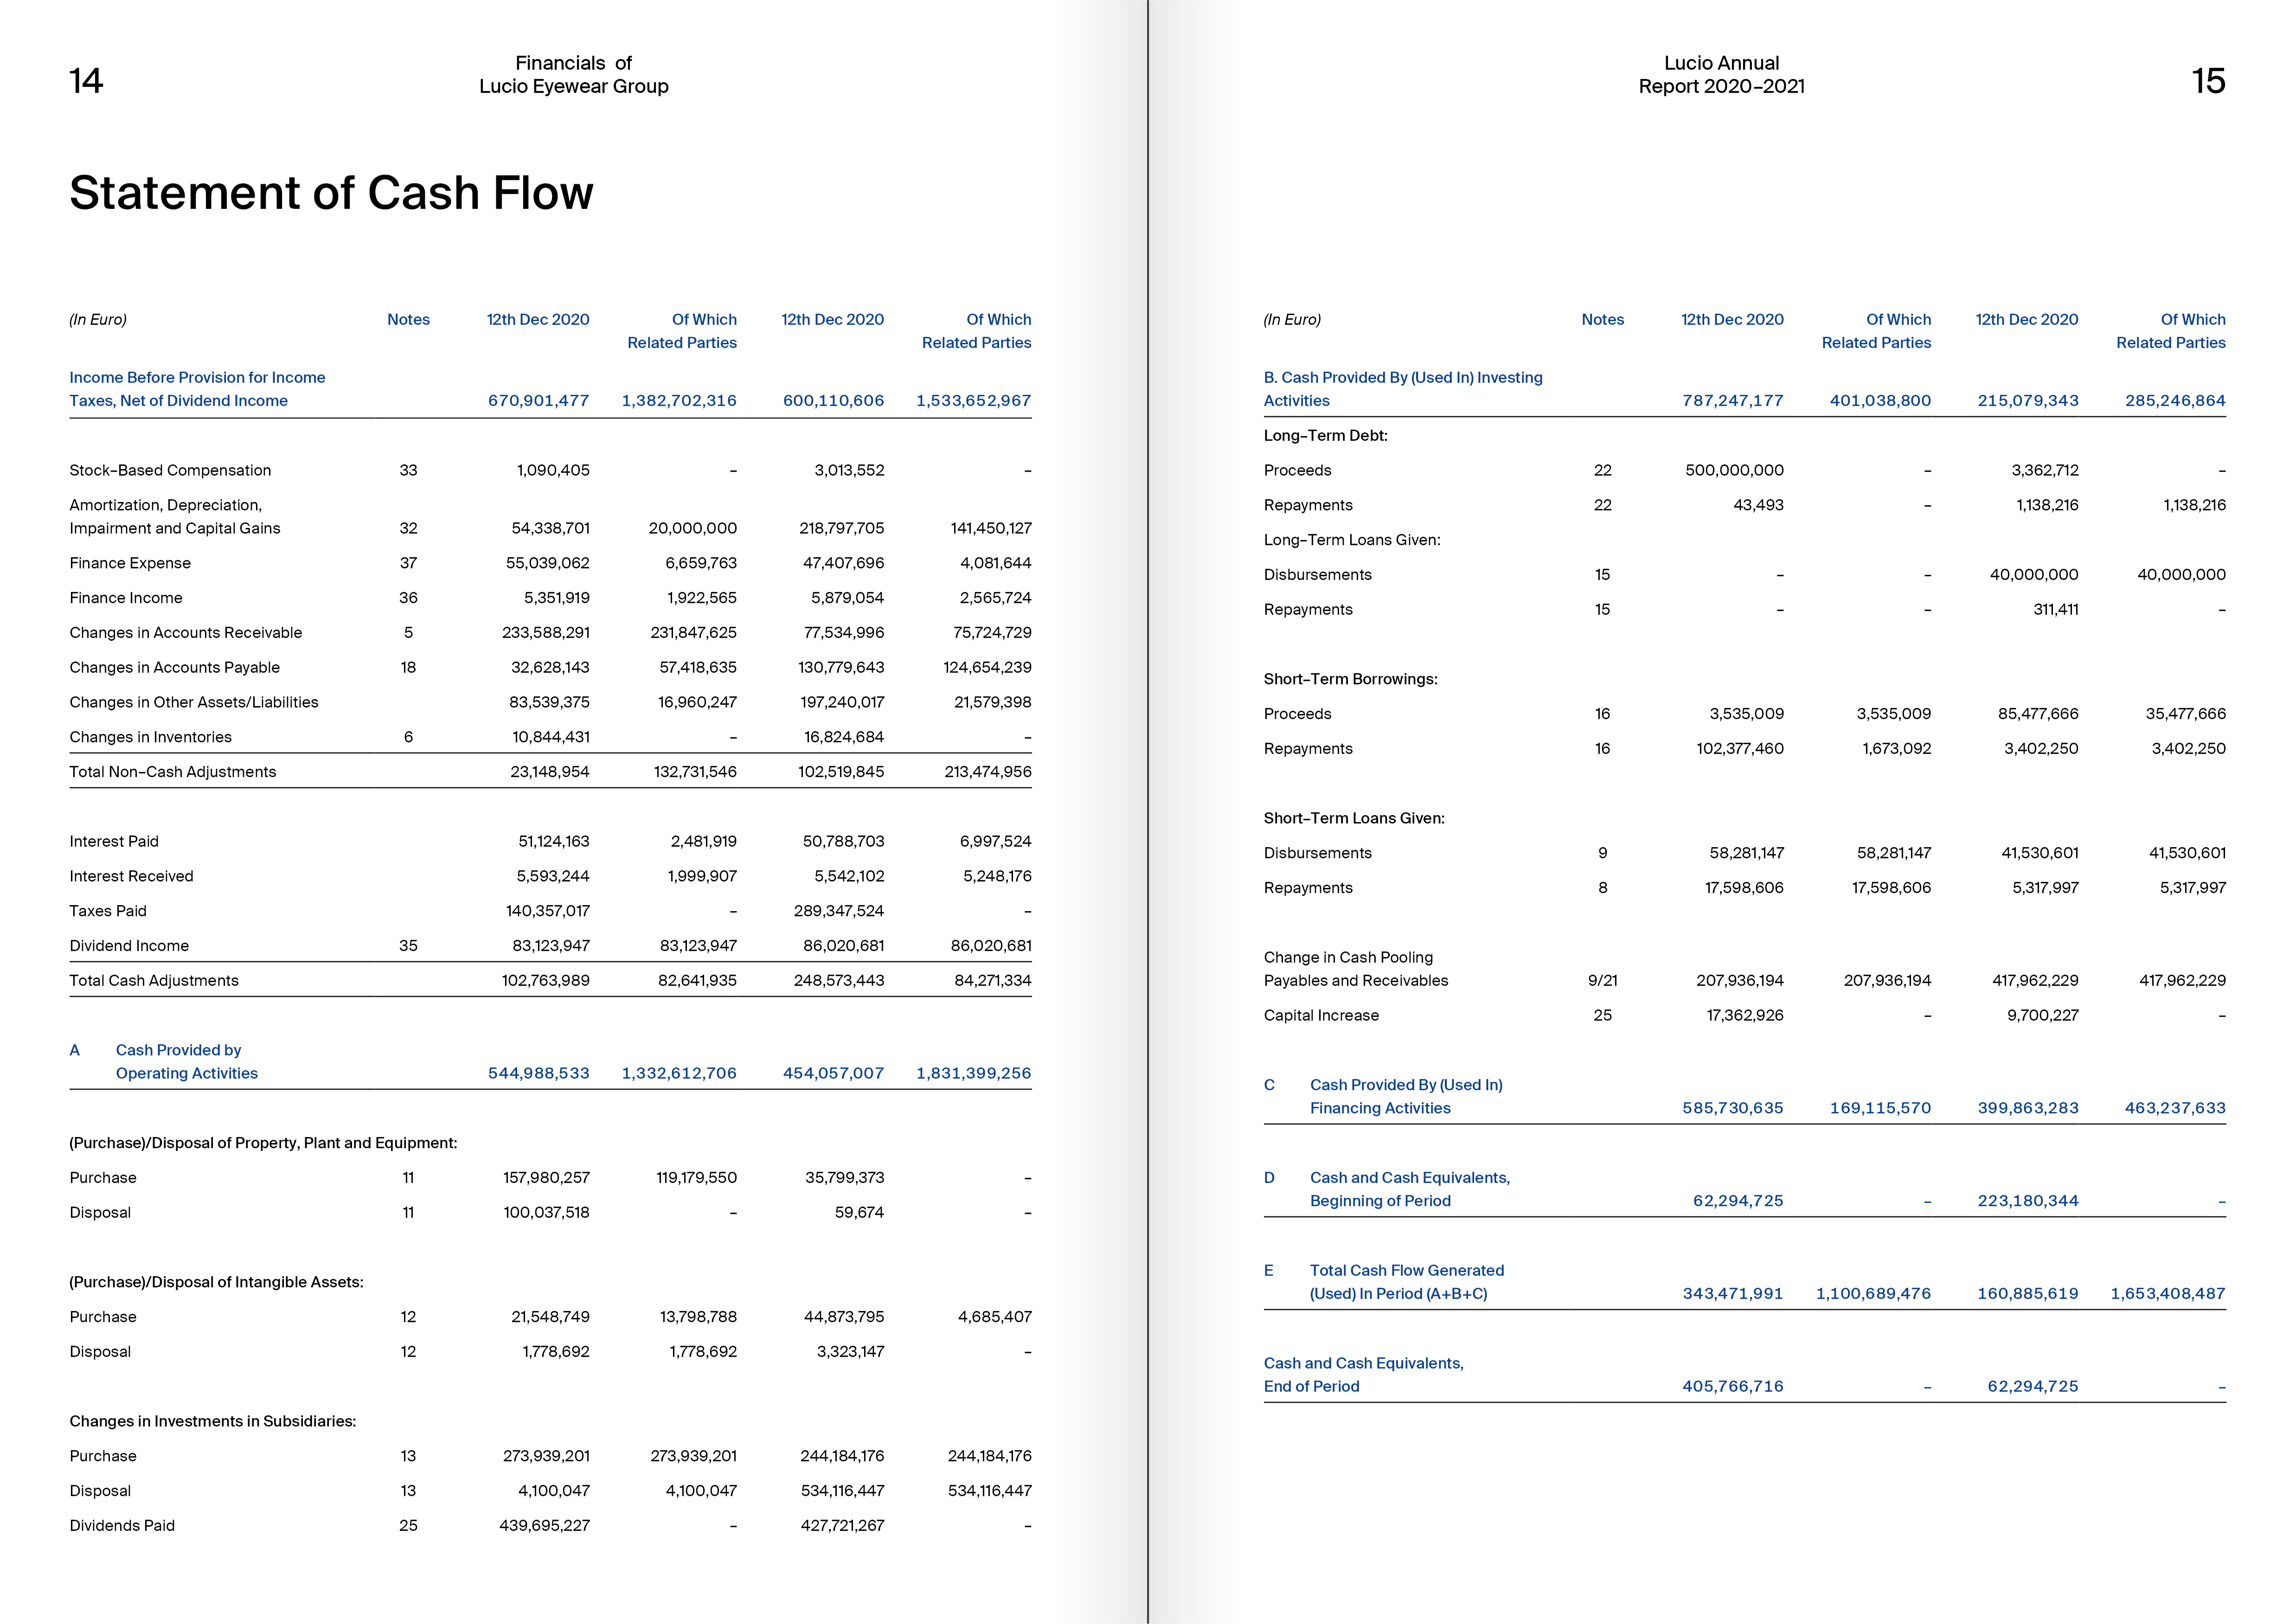The height and width of the screenshot is (1624, 2296).
Task: Select value 670,901,477 in first row
Action: [x=538, y=401]
